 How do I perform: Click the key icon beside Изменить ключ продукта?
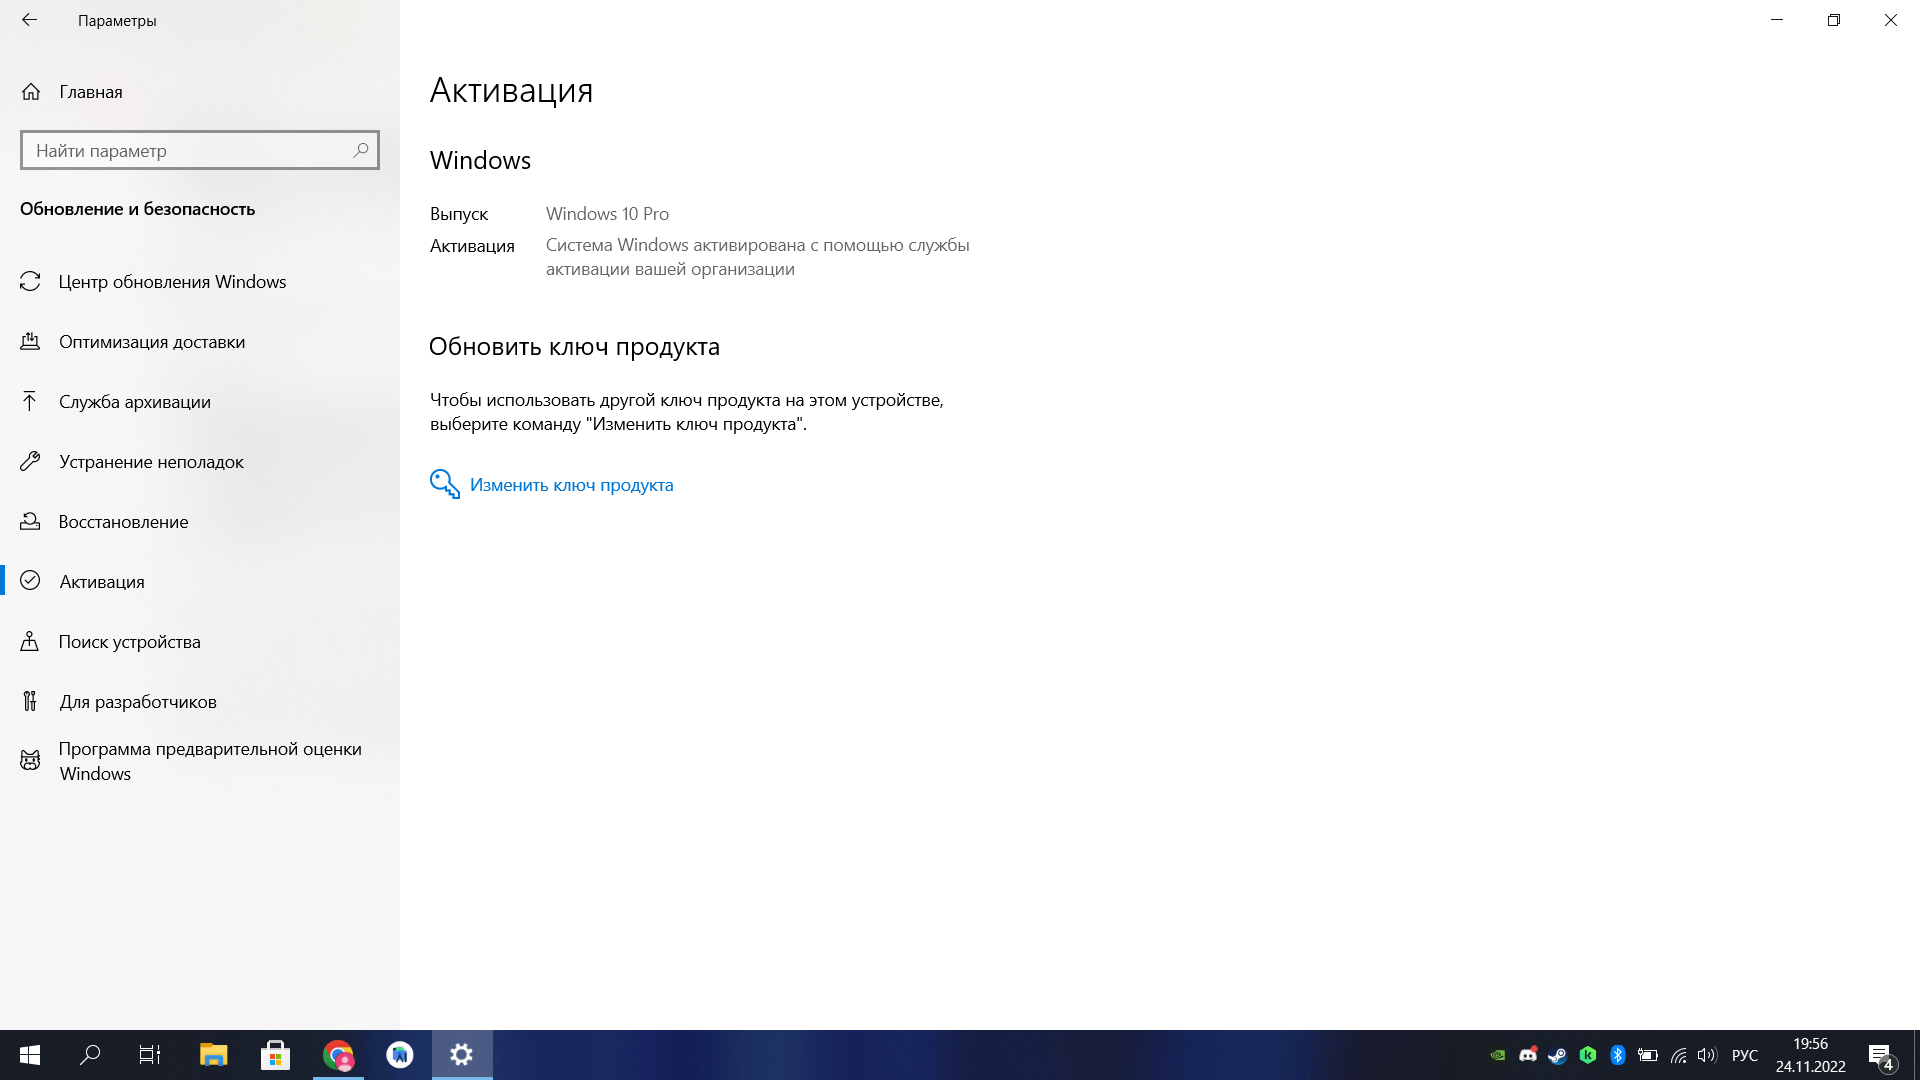point(445,484)
